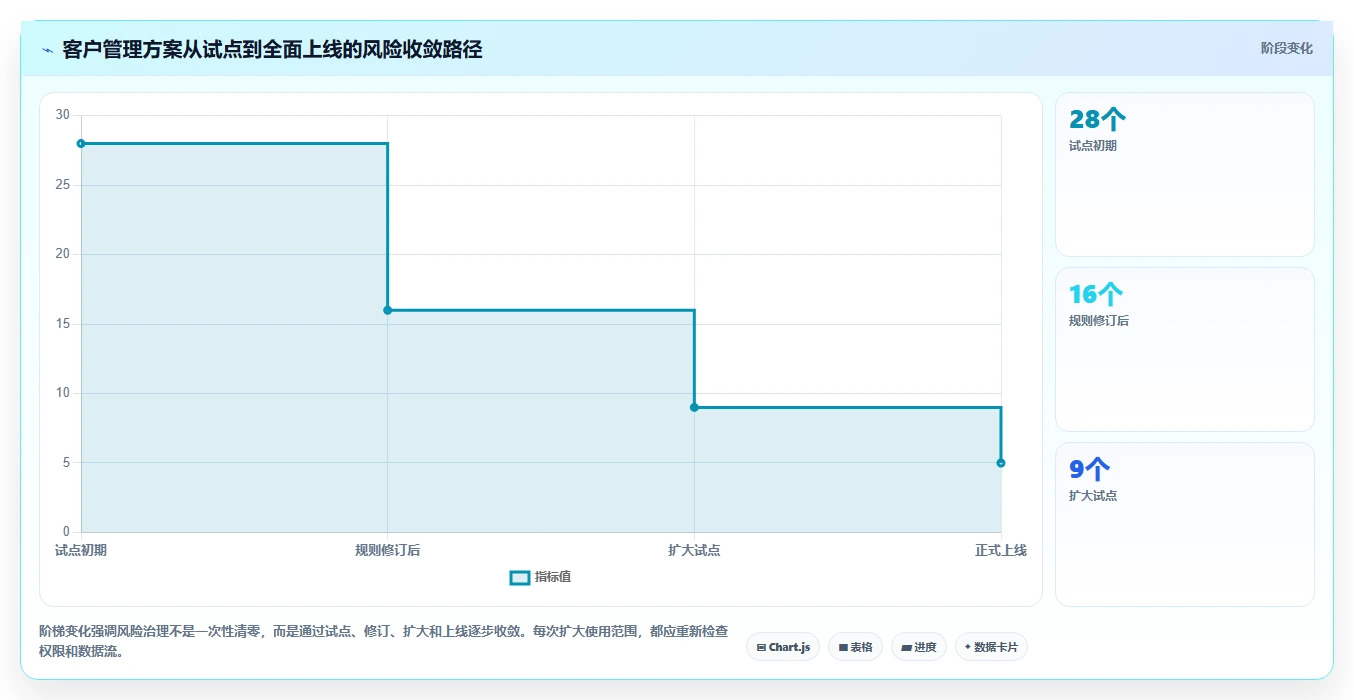Screen dimensions: 1354x700
Task: Select the 数据卡片 tag
Action: [x=991, y=647]
